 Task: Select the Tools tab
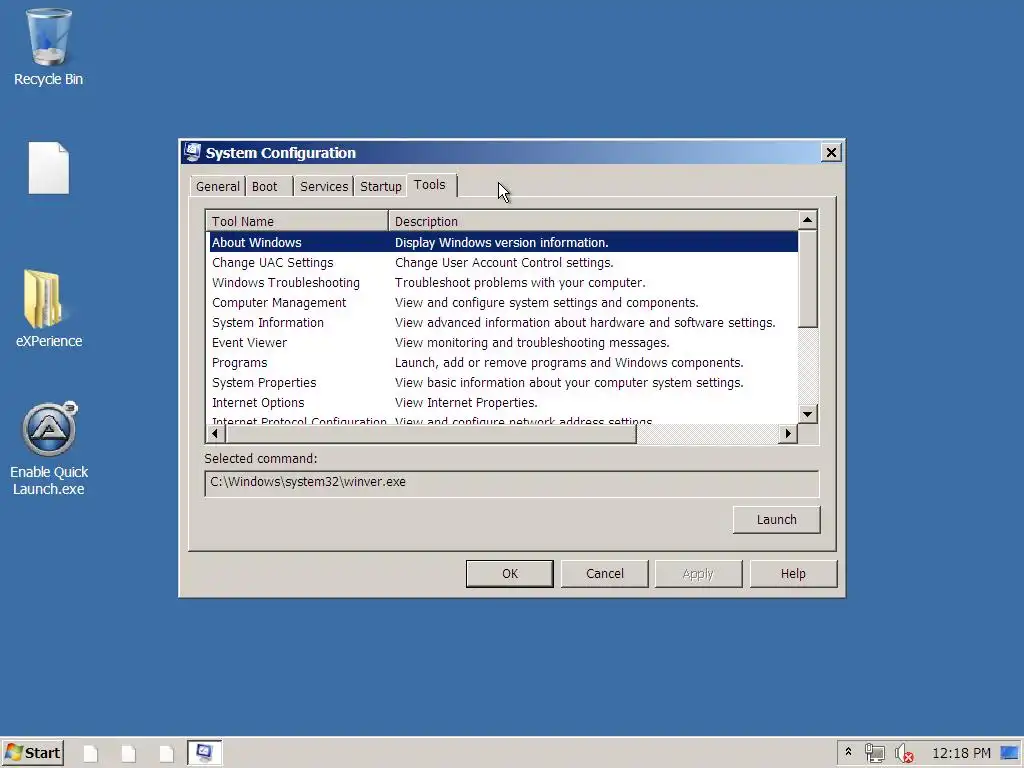[x=430, y=185]
